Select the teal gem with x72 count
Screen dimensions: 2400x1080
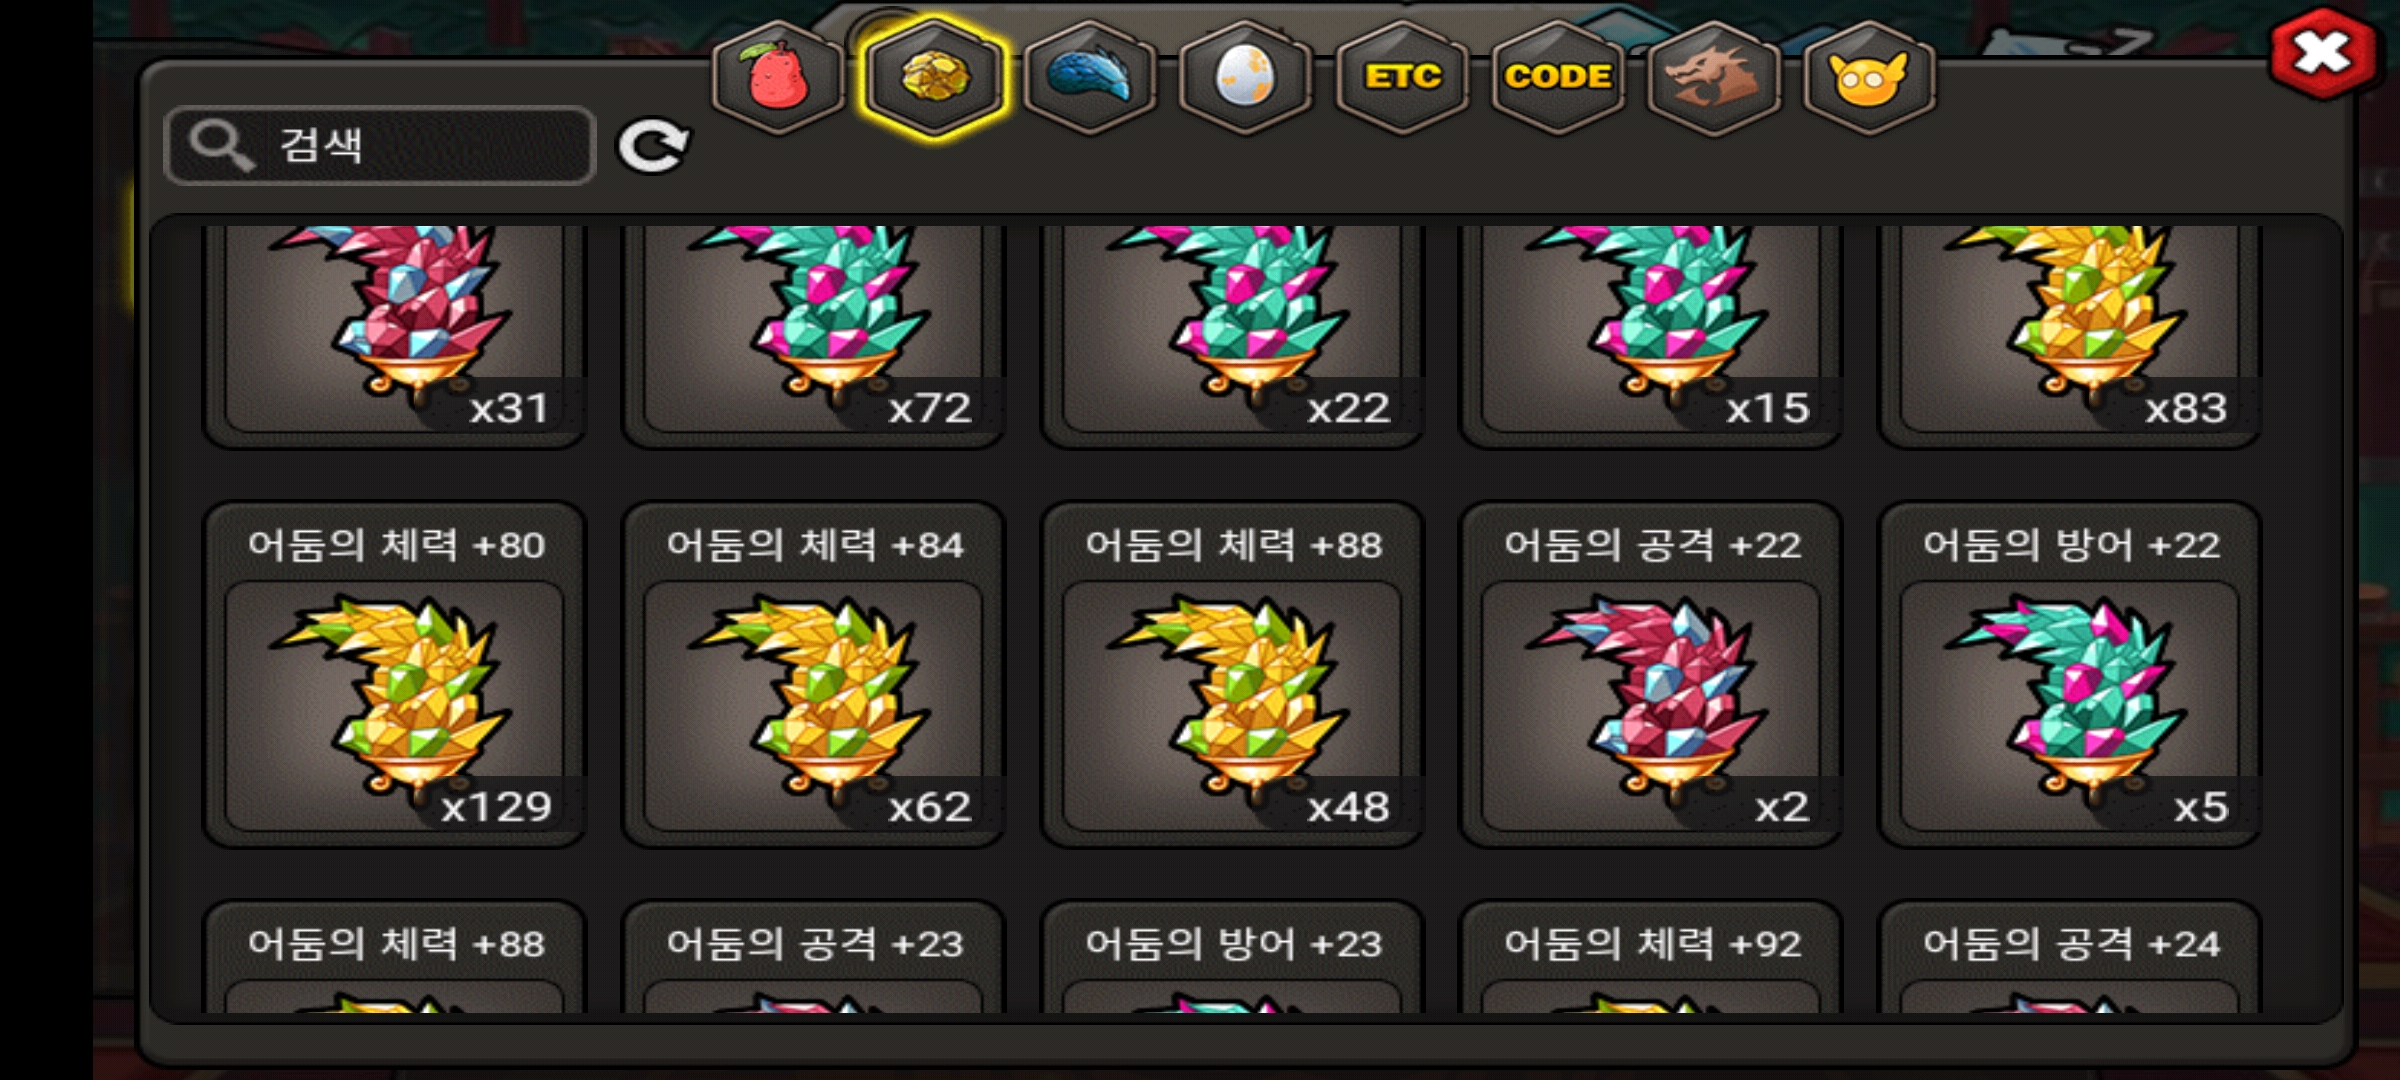click(x=813, y=335)
